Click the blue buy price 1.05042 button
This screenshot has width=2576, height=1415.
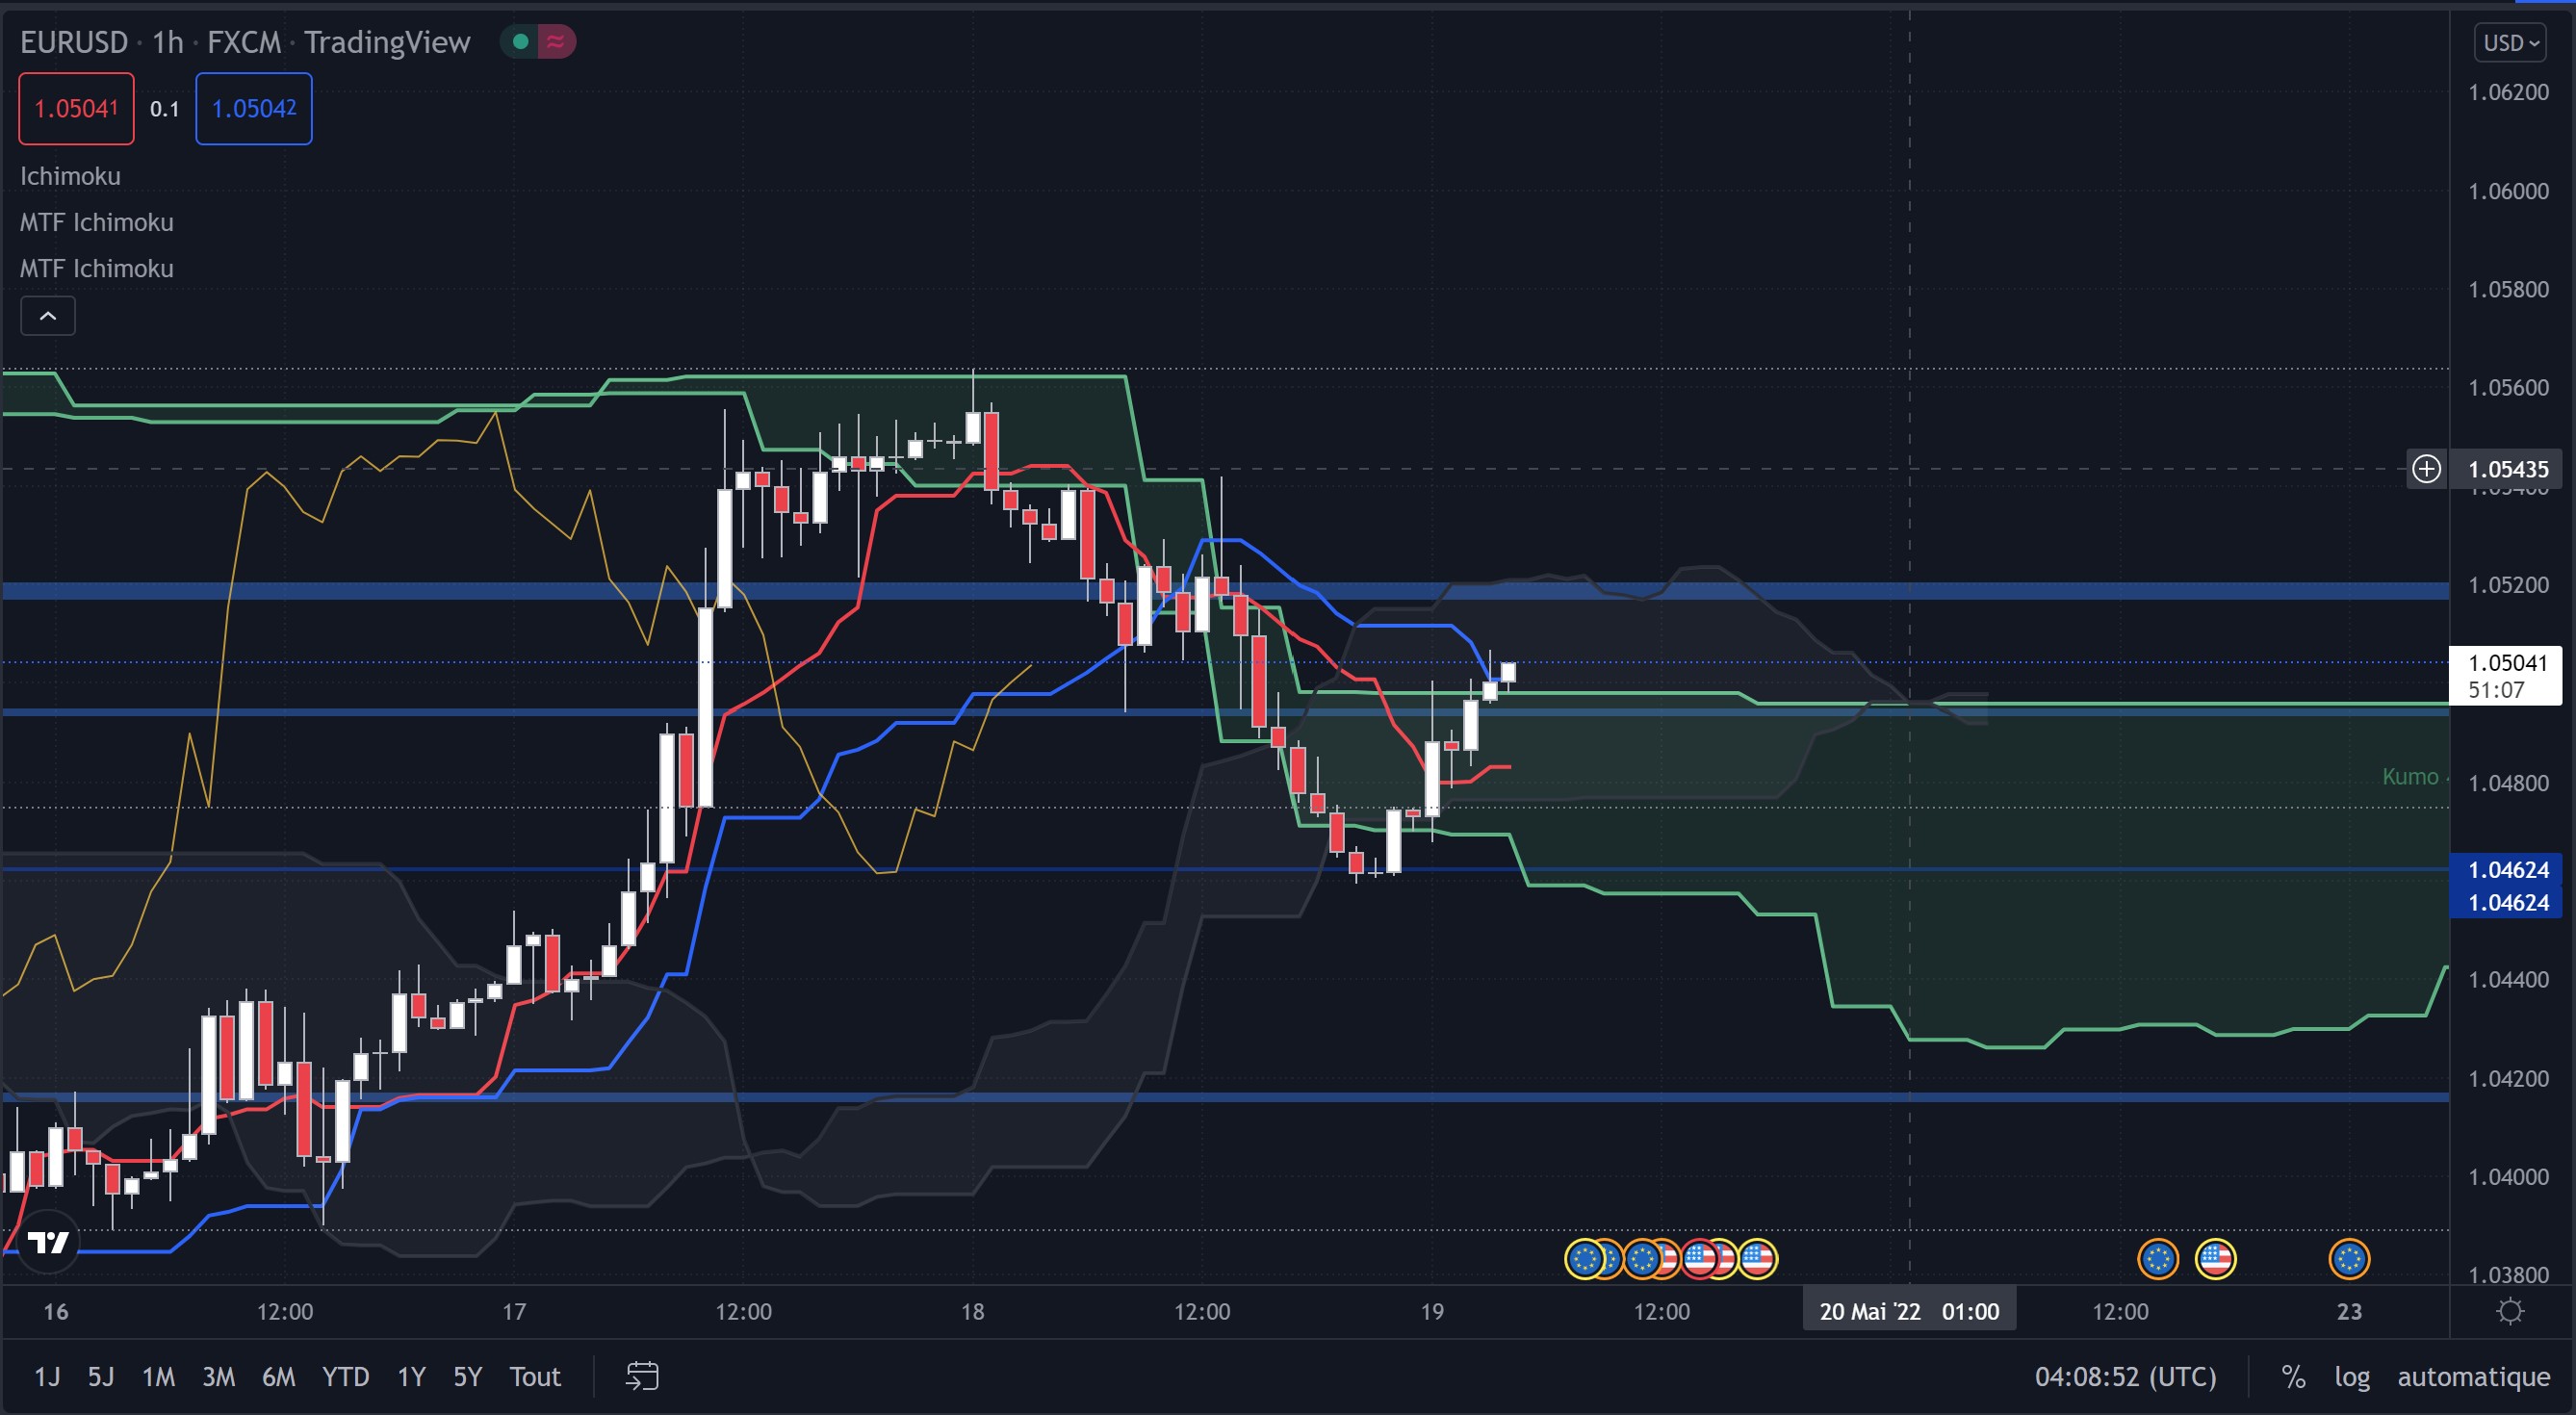click(253, 109)
